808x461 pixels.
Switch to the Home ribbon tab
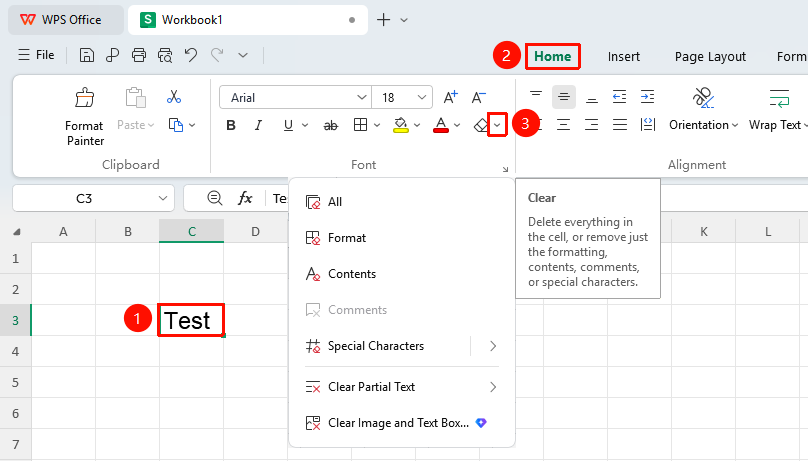click(552, 56)
